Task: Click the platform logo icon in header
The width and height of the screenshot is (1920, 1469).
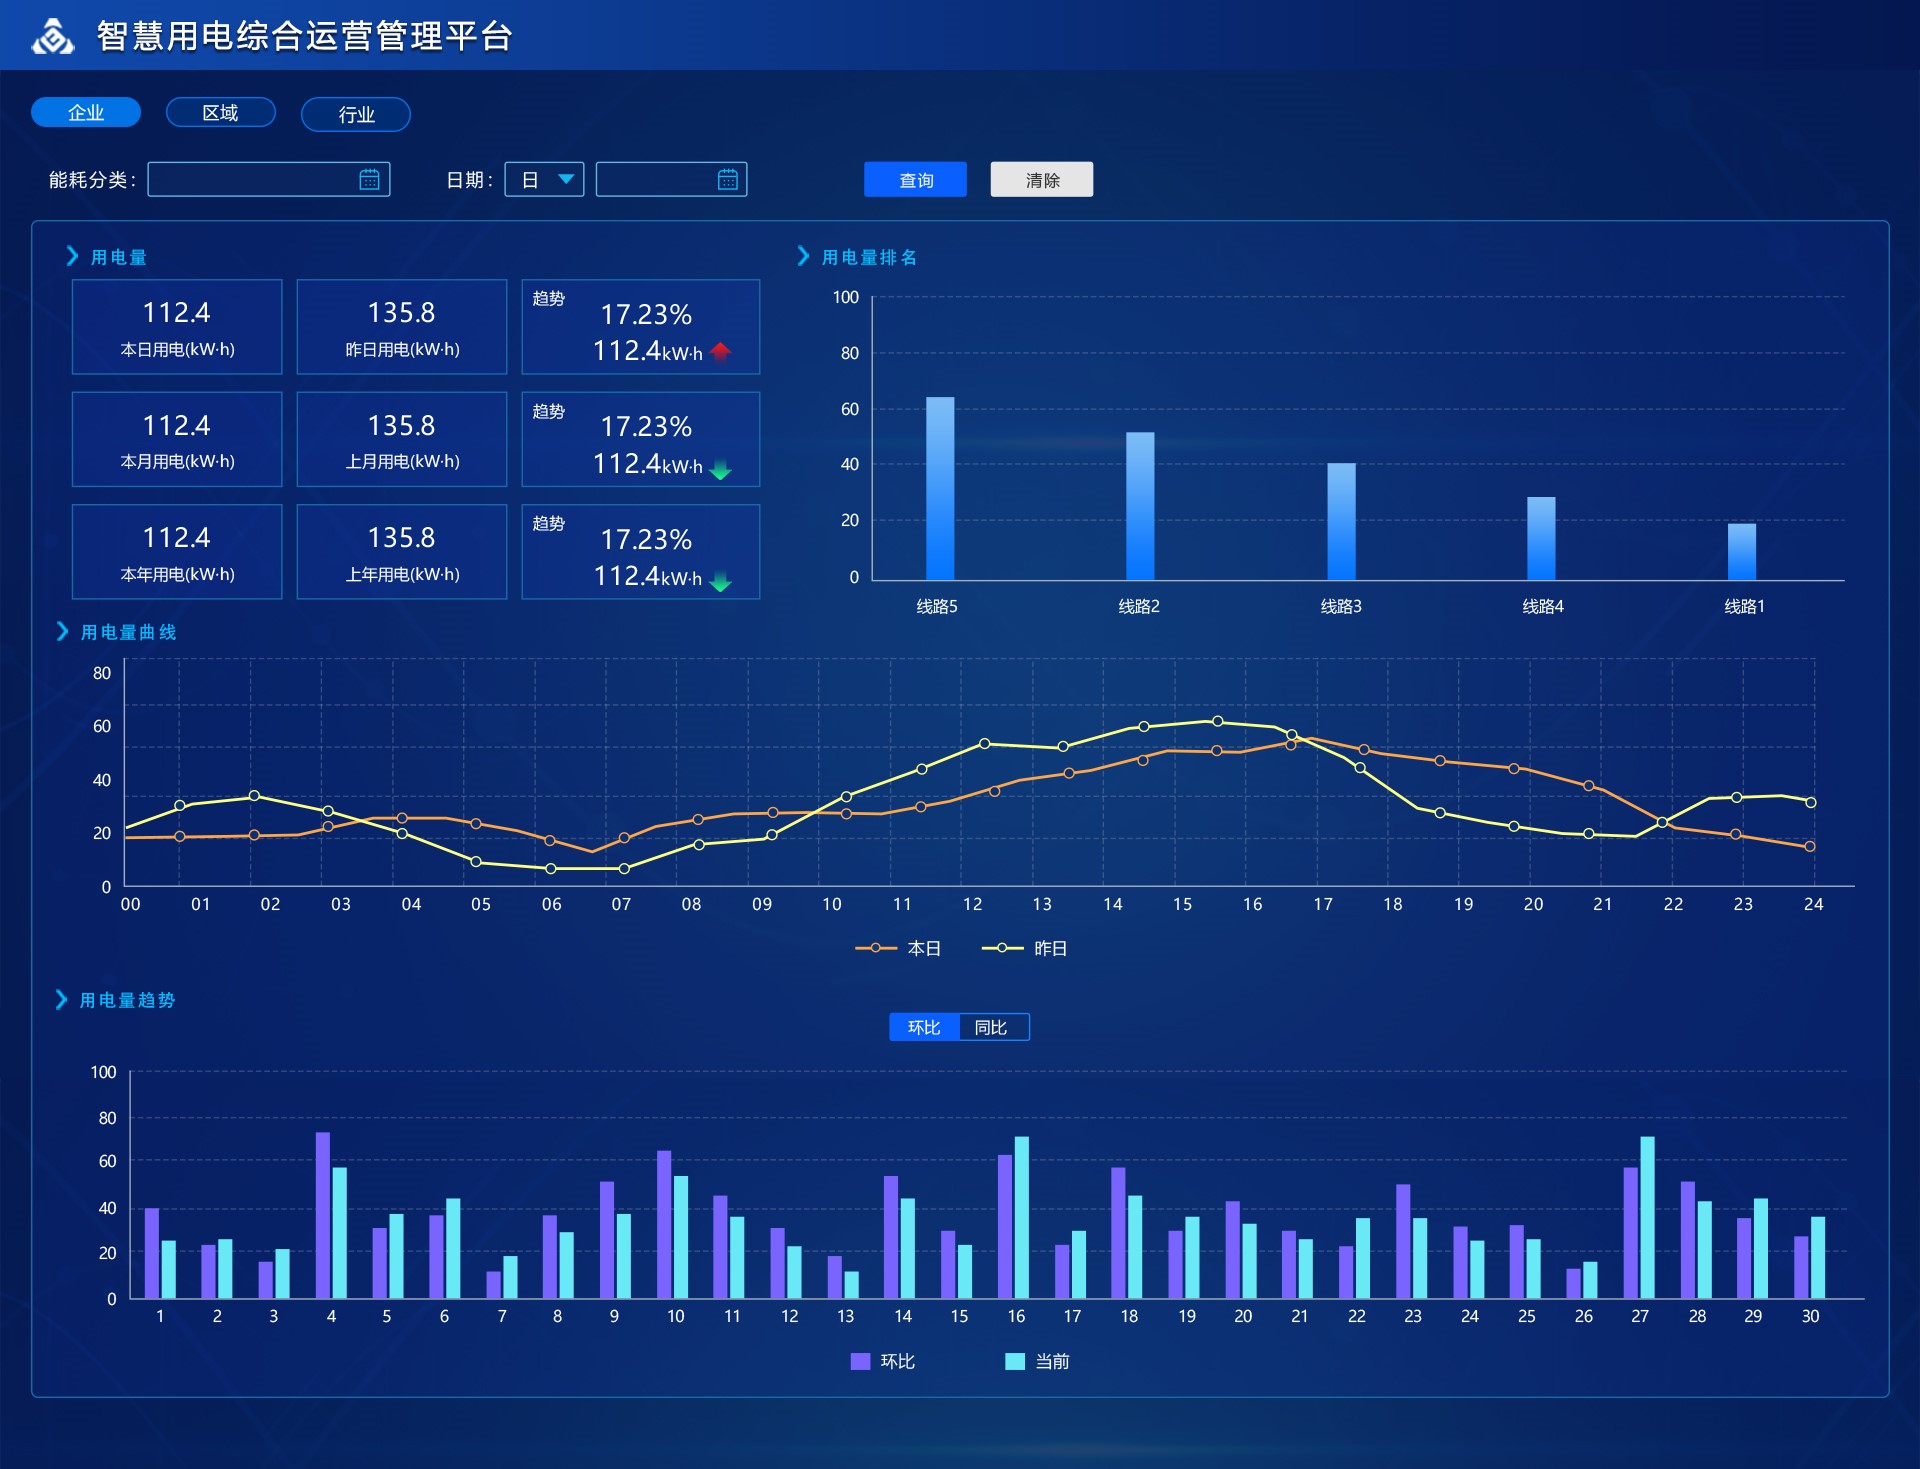Action: point(52,37)
